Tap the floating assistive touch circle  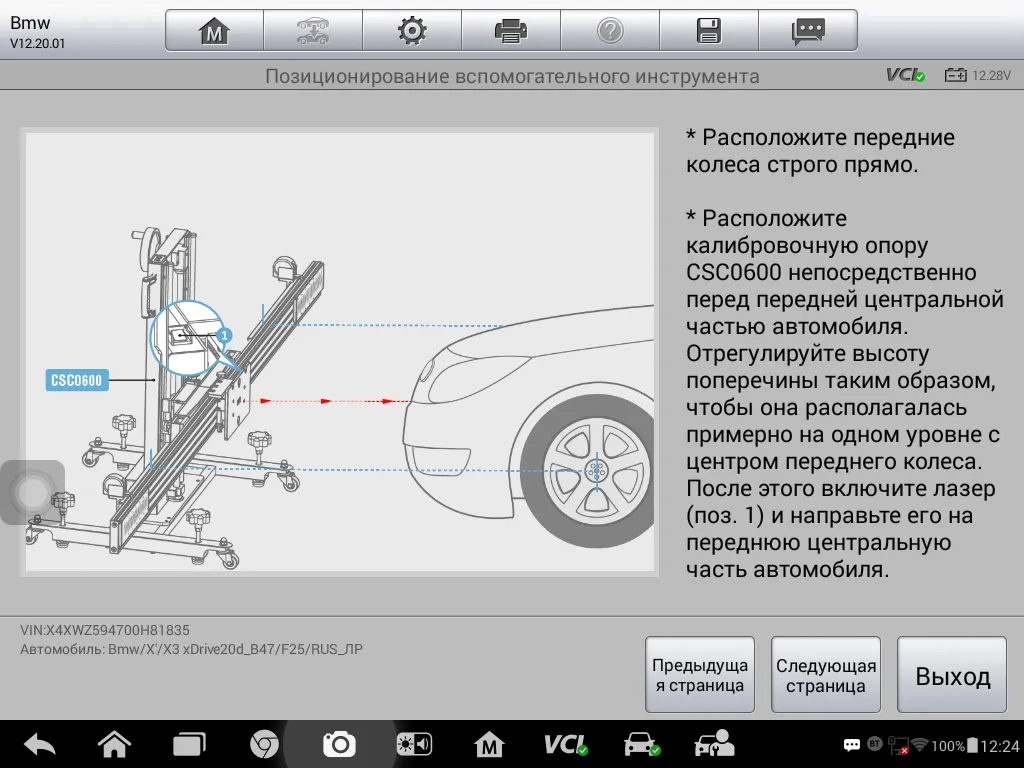(x=32, y=492)
